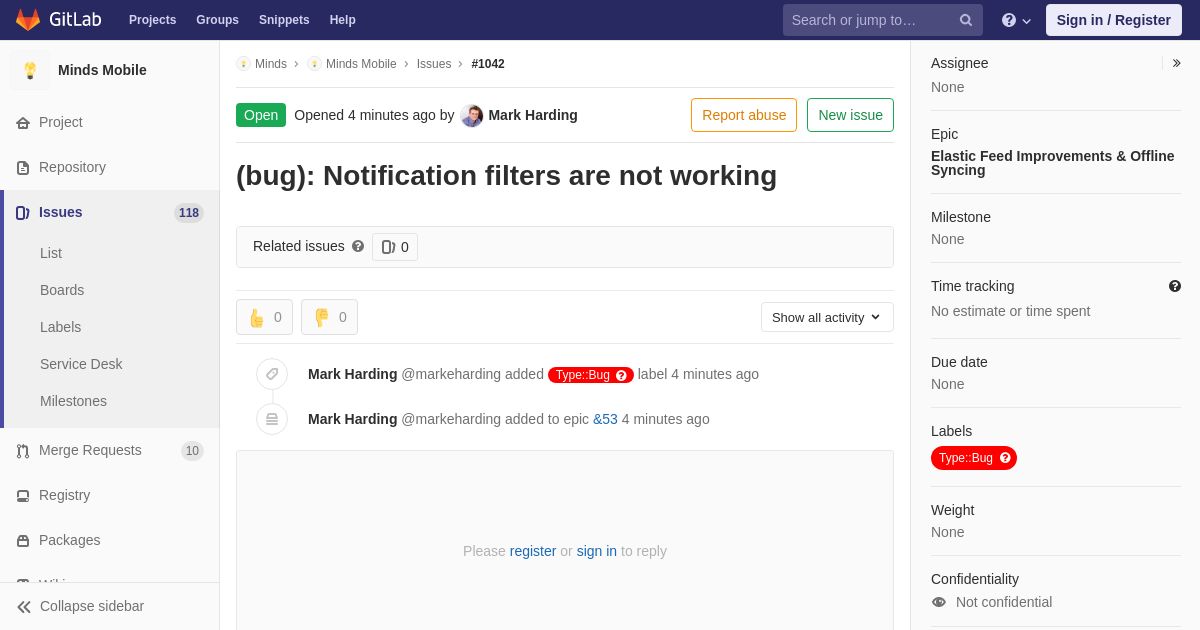Viewport: 1200px width, 630px height.
Task: Open the Boards submenu item
Action: click(x=62, y=290)
